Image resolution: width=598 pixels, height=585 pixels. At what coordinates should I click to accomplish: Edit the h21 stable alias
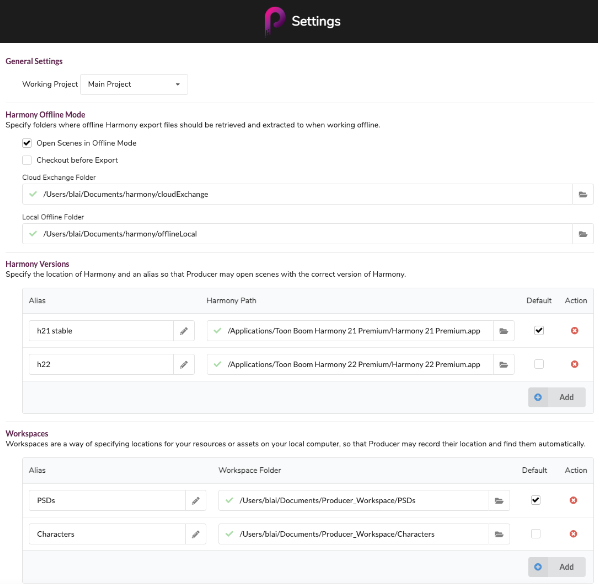tap(184, 331)
